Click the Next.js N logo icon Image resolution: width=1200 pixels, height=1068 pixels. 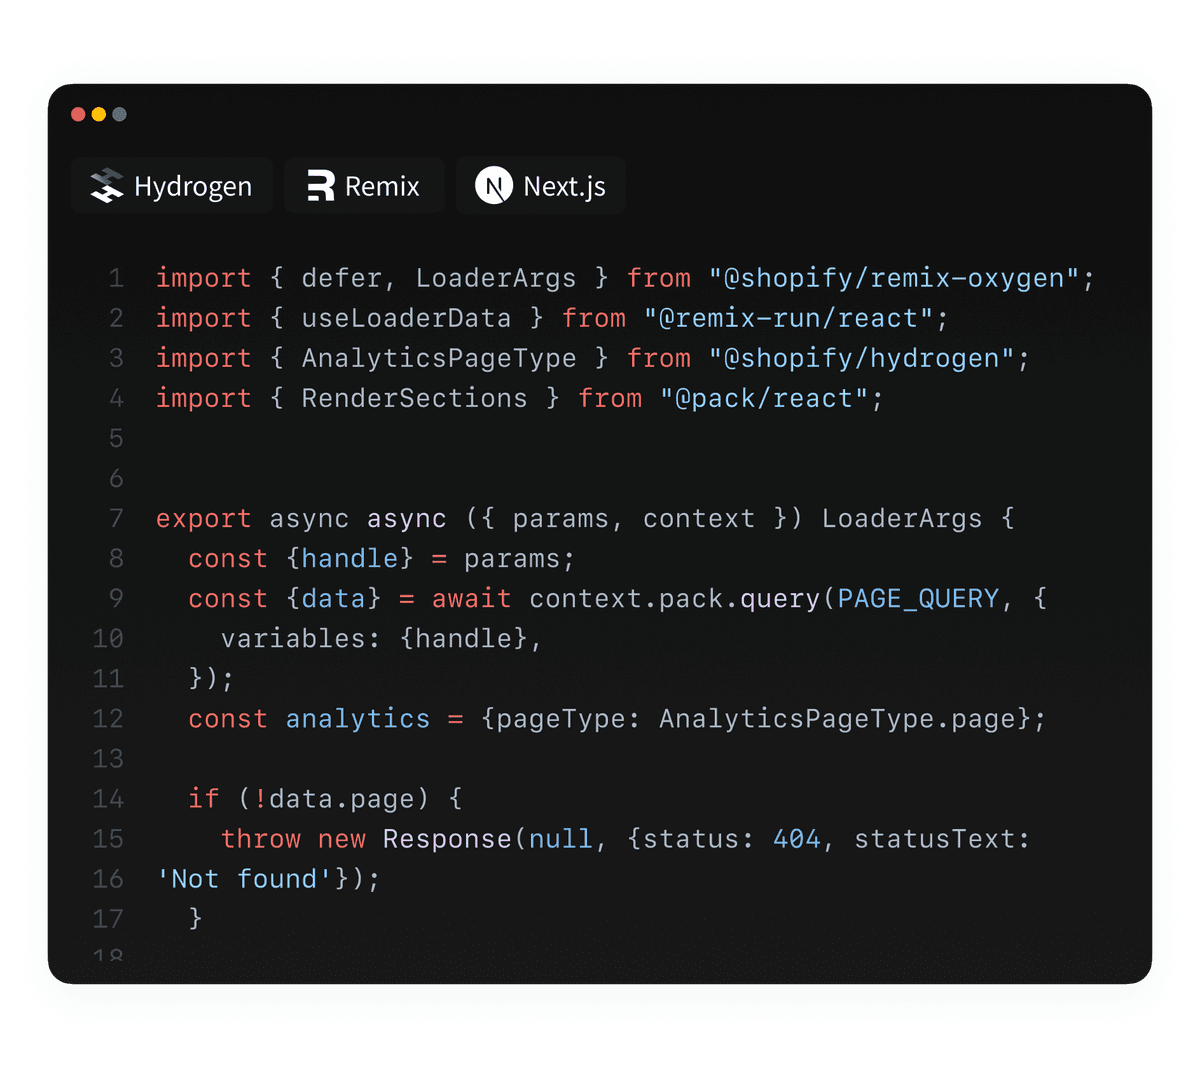tap(494, 186)
